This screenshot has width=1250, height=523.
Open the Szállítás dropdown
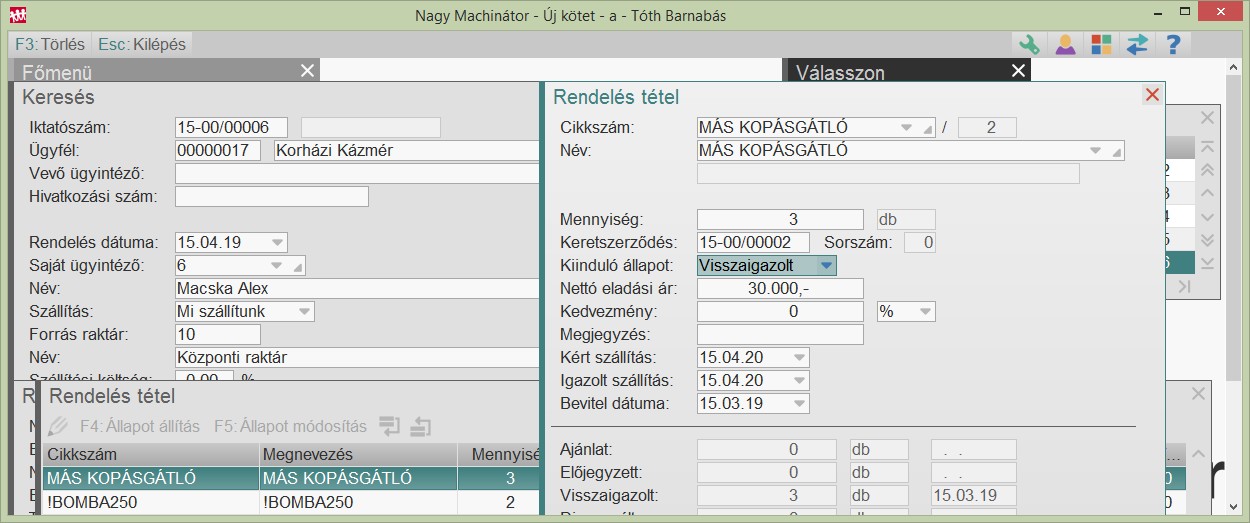[304, 311]
